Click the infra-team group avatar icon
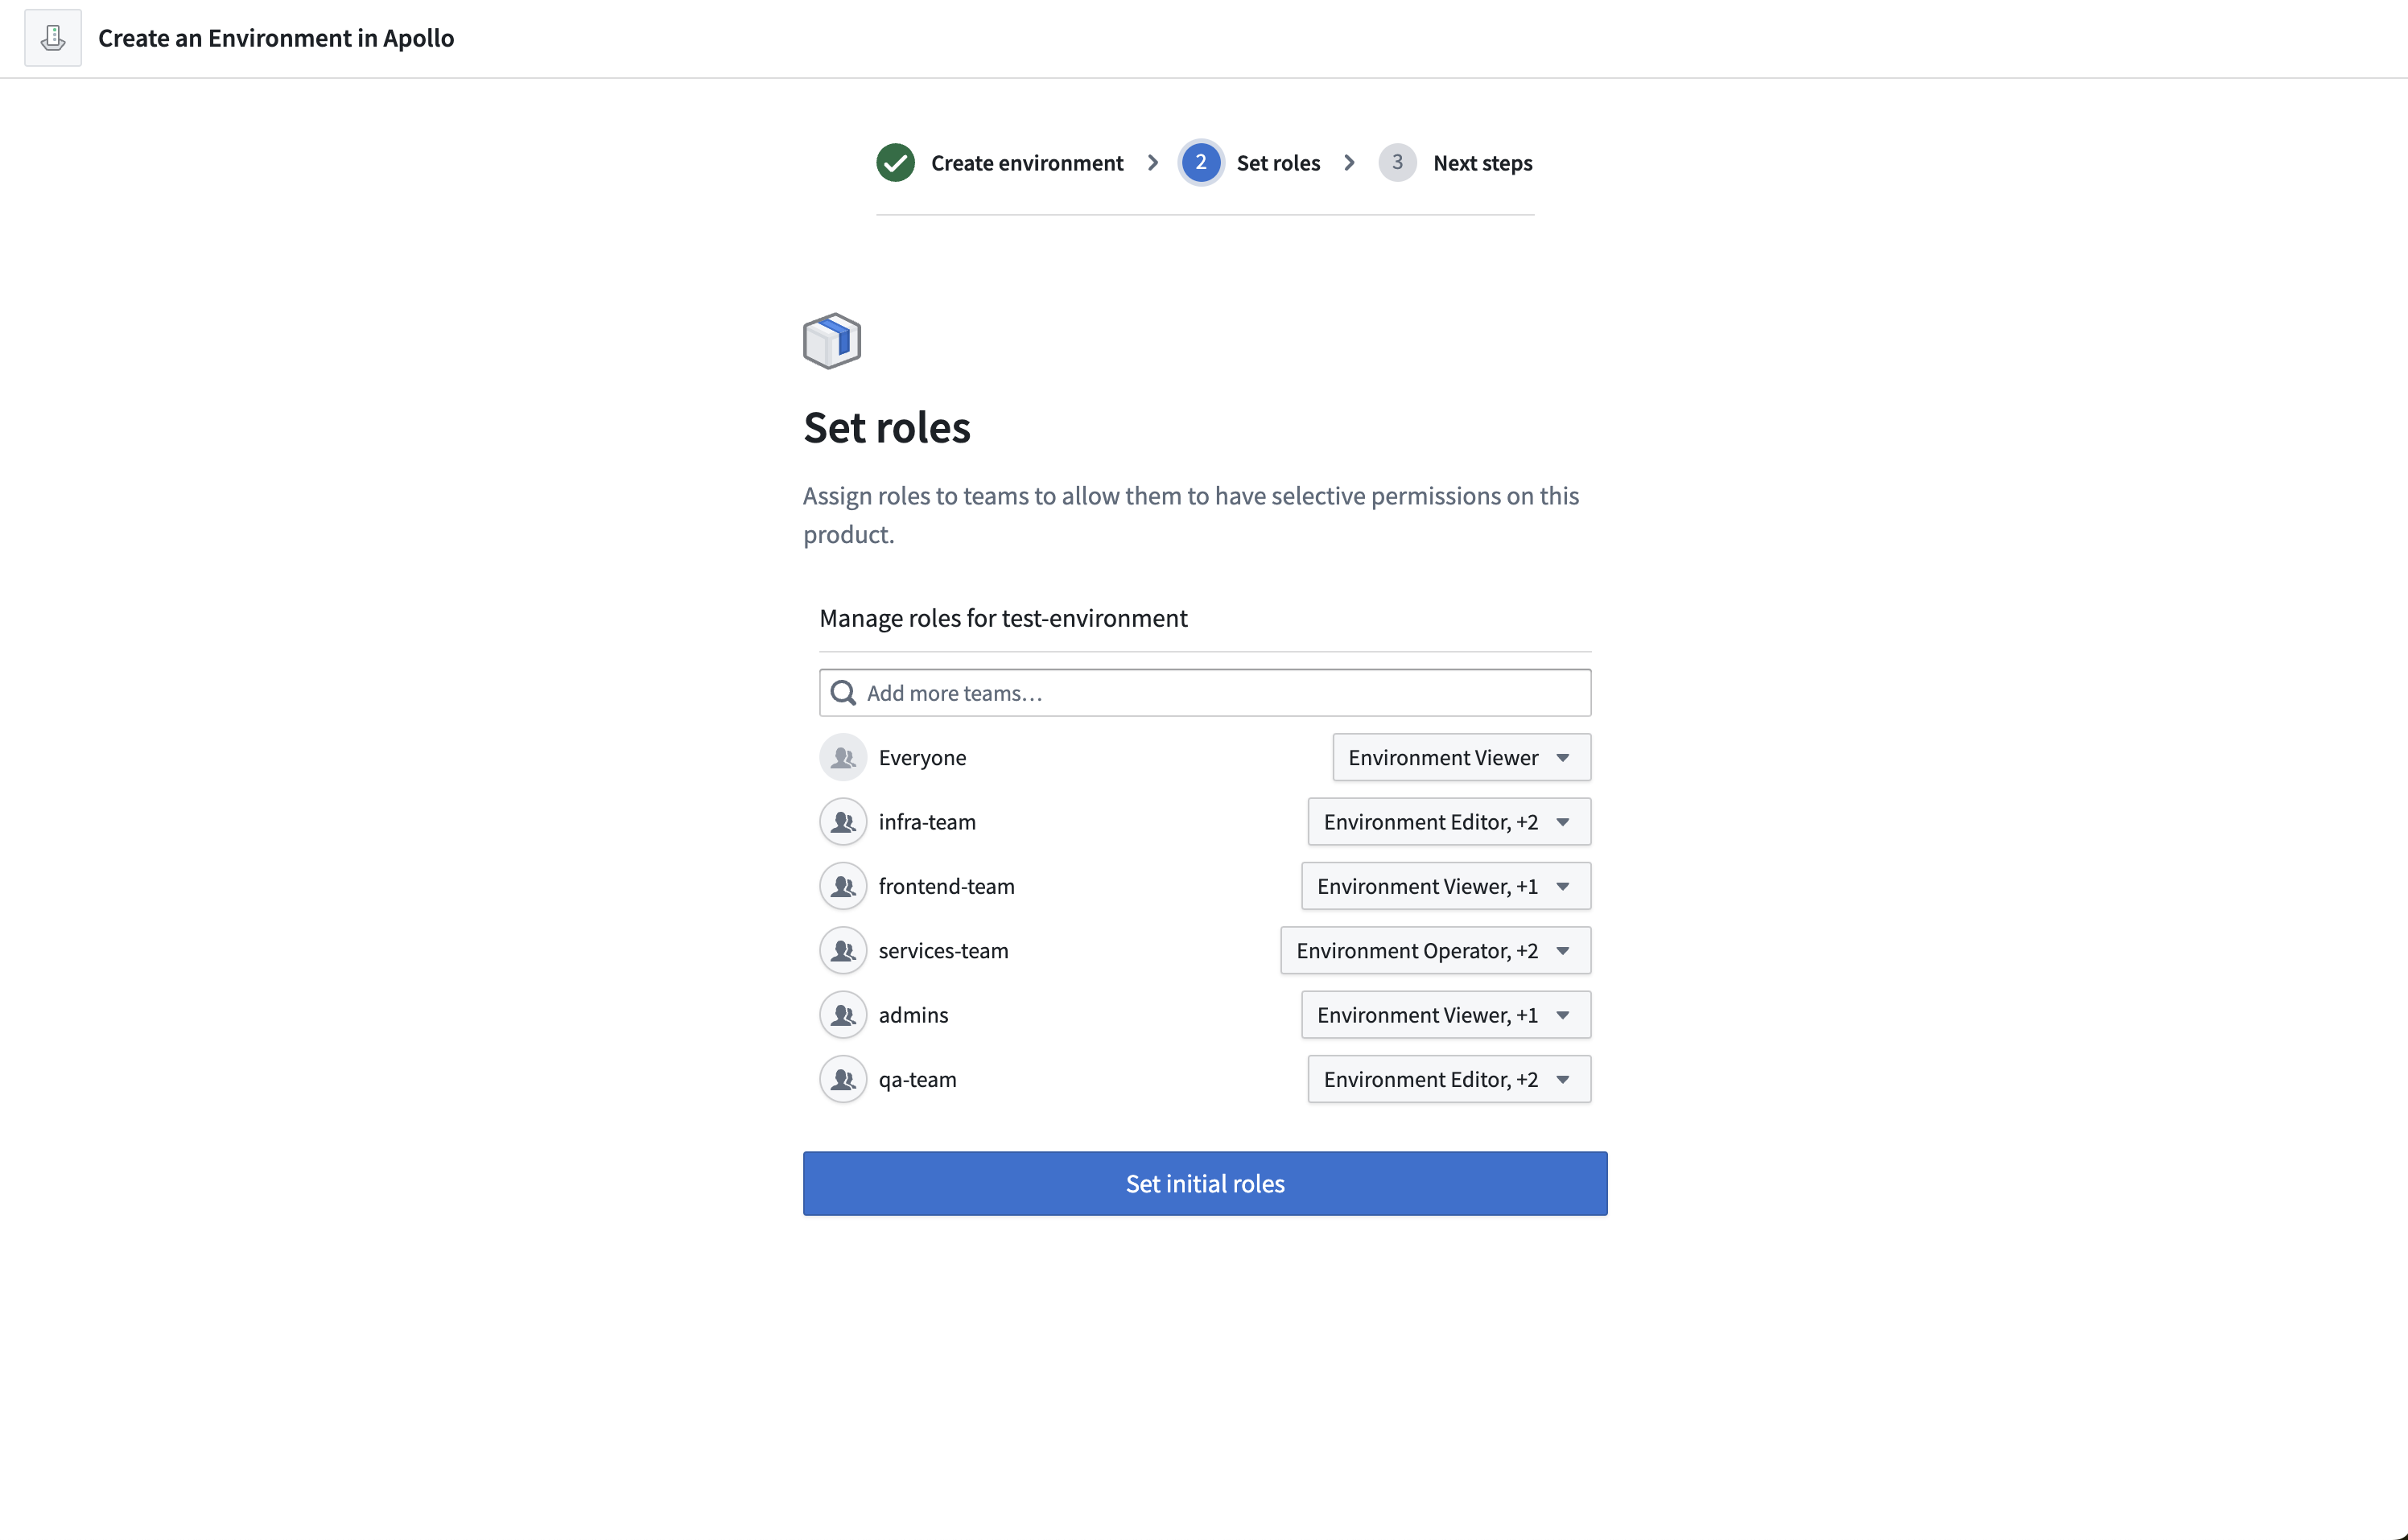The width and height of the screenshot is (2408, 1540). (843, 822)
